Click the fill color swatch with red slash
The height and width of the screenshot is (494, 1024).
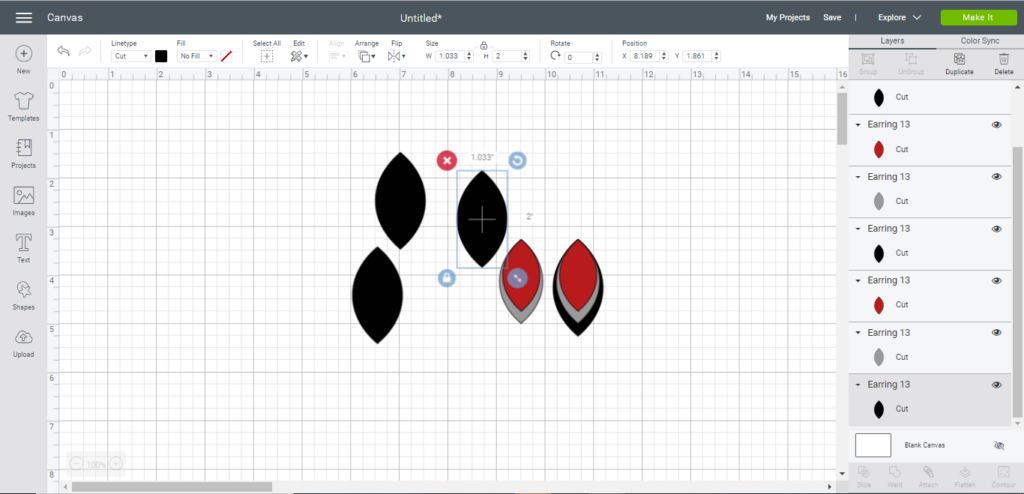[227, 56]
